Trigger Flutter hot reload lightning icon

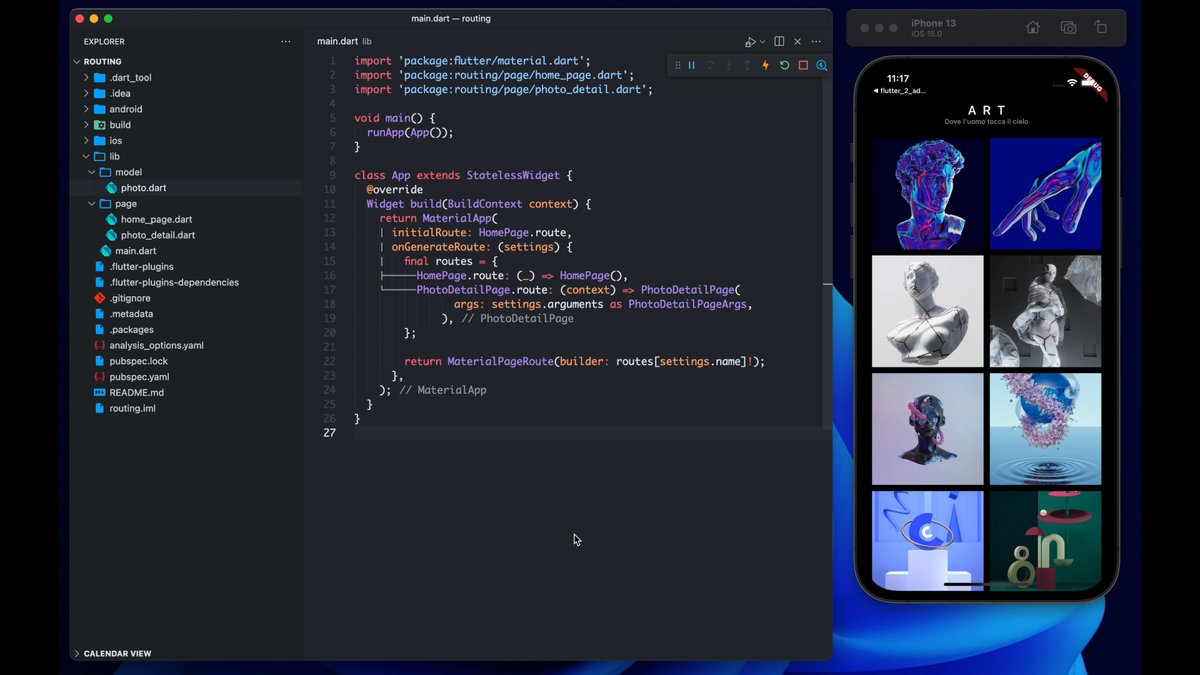[x=766, y=65]
